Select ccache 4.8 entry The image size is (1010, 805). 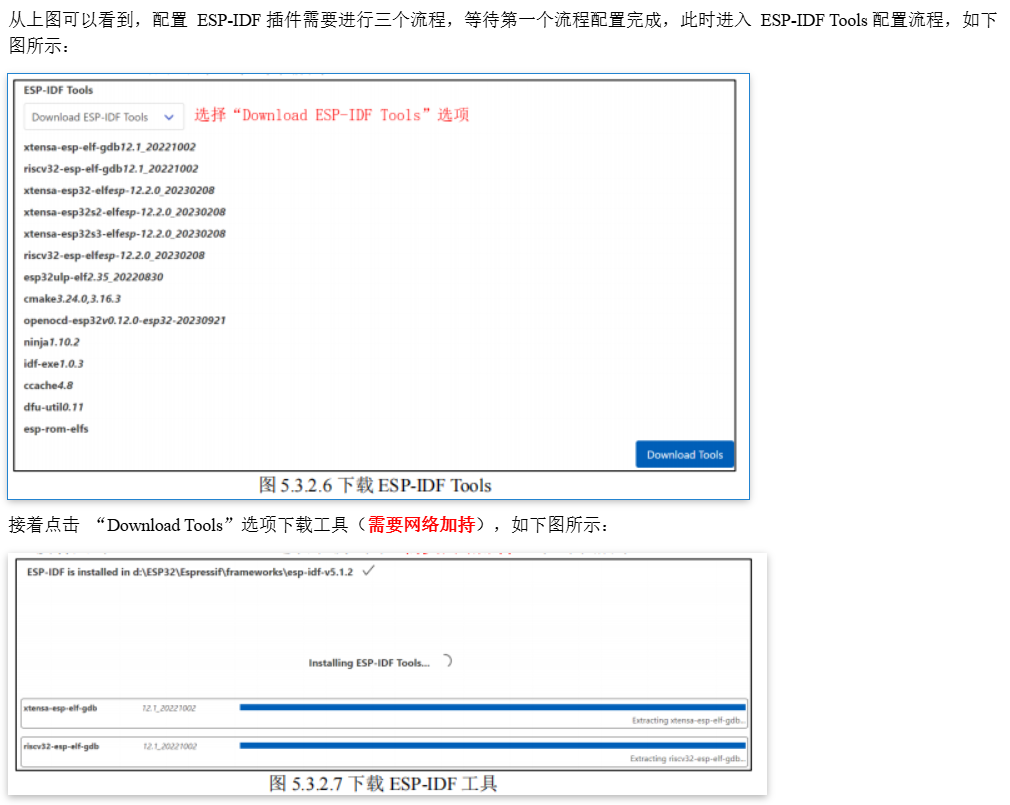[48, 386]
